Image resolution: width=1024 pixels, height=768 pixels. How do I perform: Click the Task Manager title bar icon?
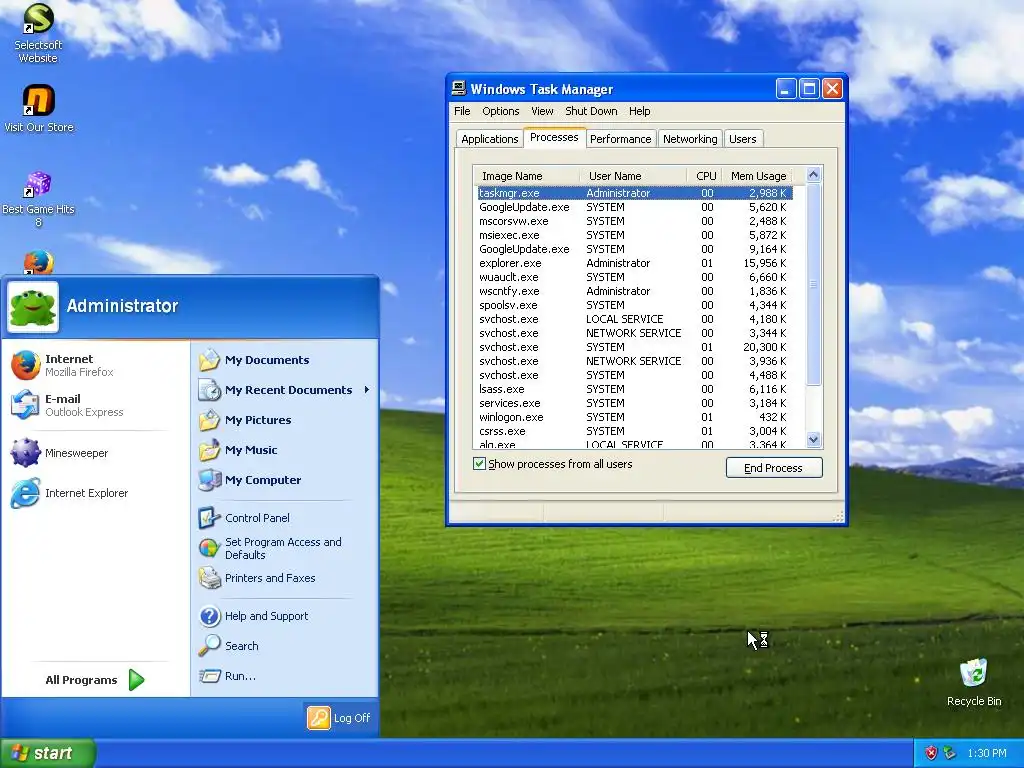coord(459,88)
